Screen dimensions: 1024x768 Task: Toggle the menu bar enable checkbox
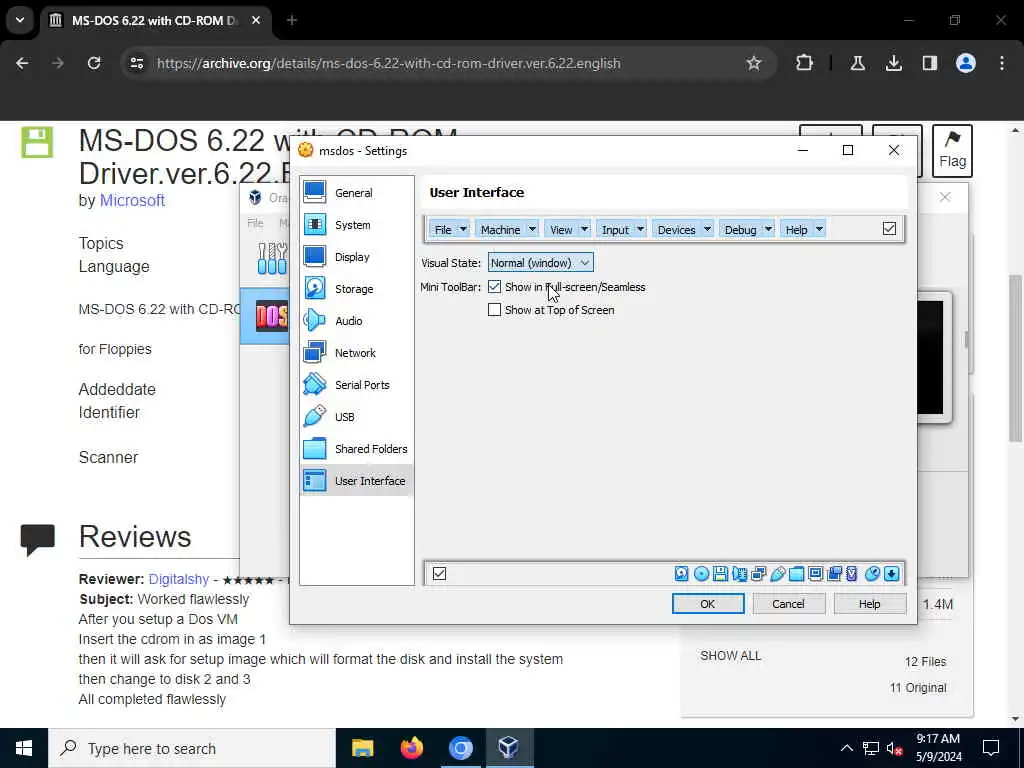889,229
